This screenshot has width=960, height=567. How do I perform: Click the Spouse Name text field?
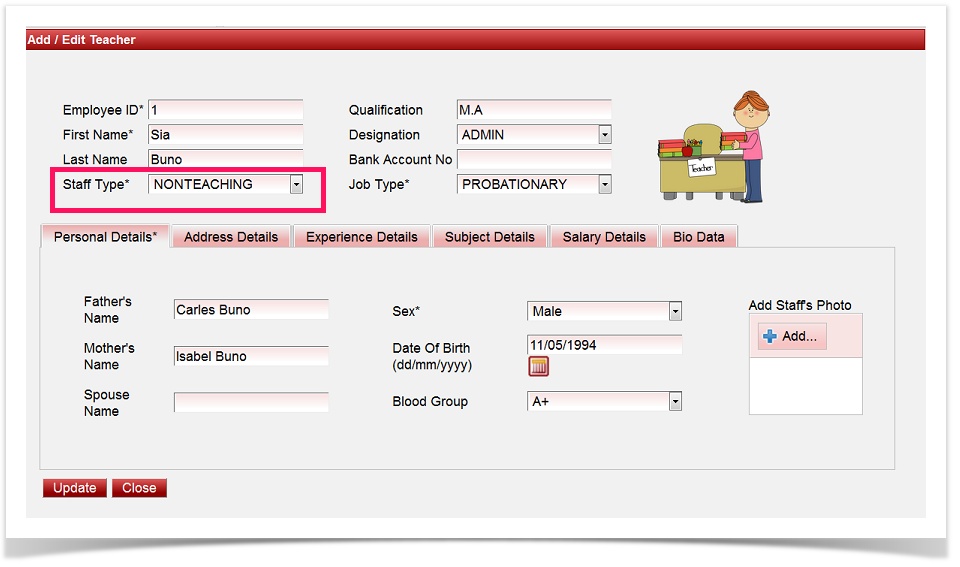251,403
